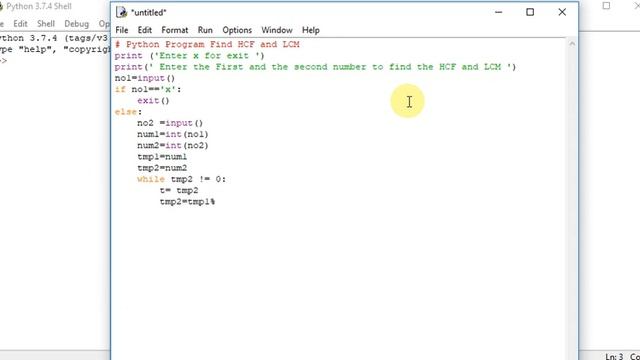
Task: Click the line 'num2=int(no2)'
Action: coord(173,145)
